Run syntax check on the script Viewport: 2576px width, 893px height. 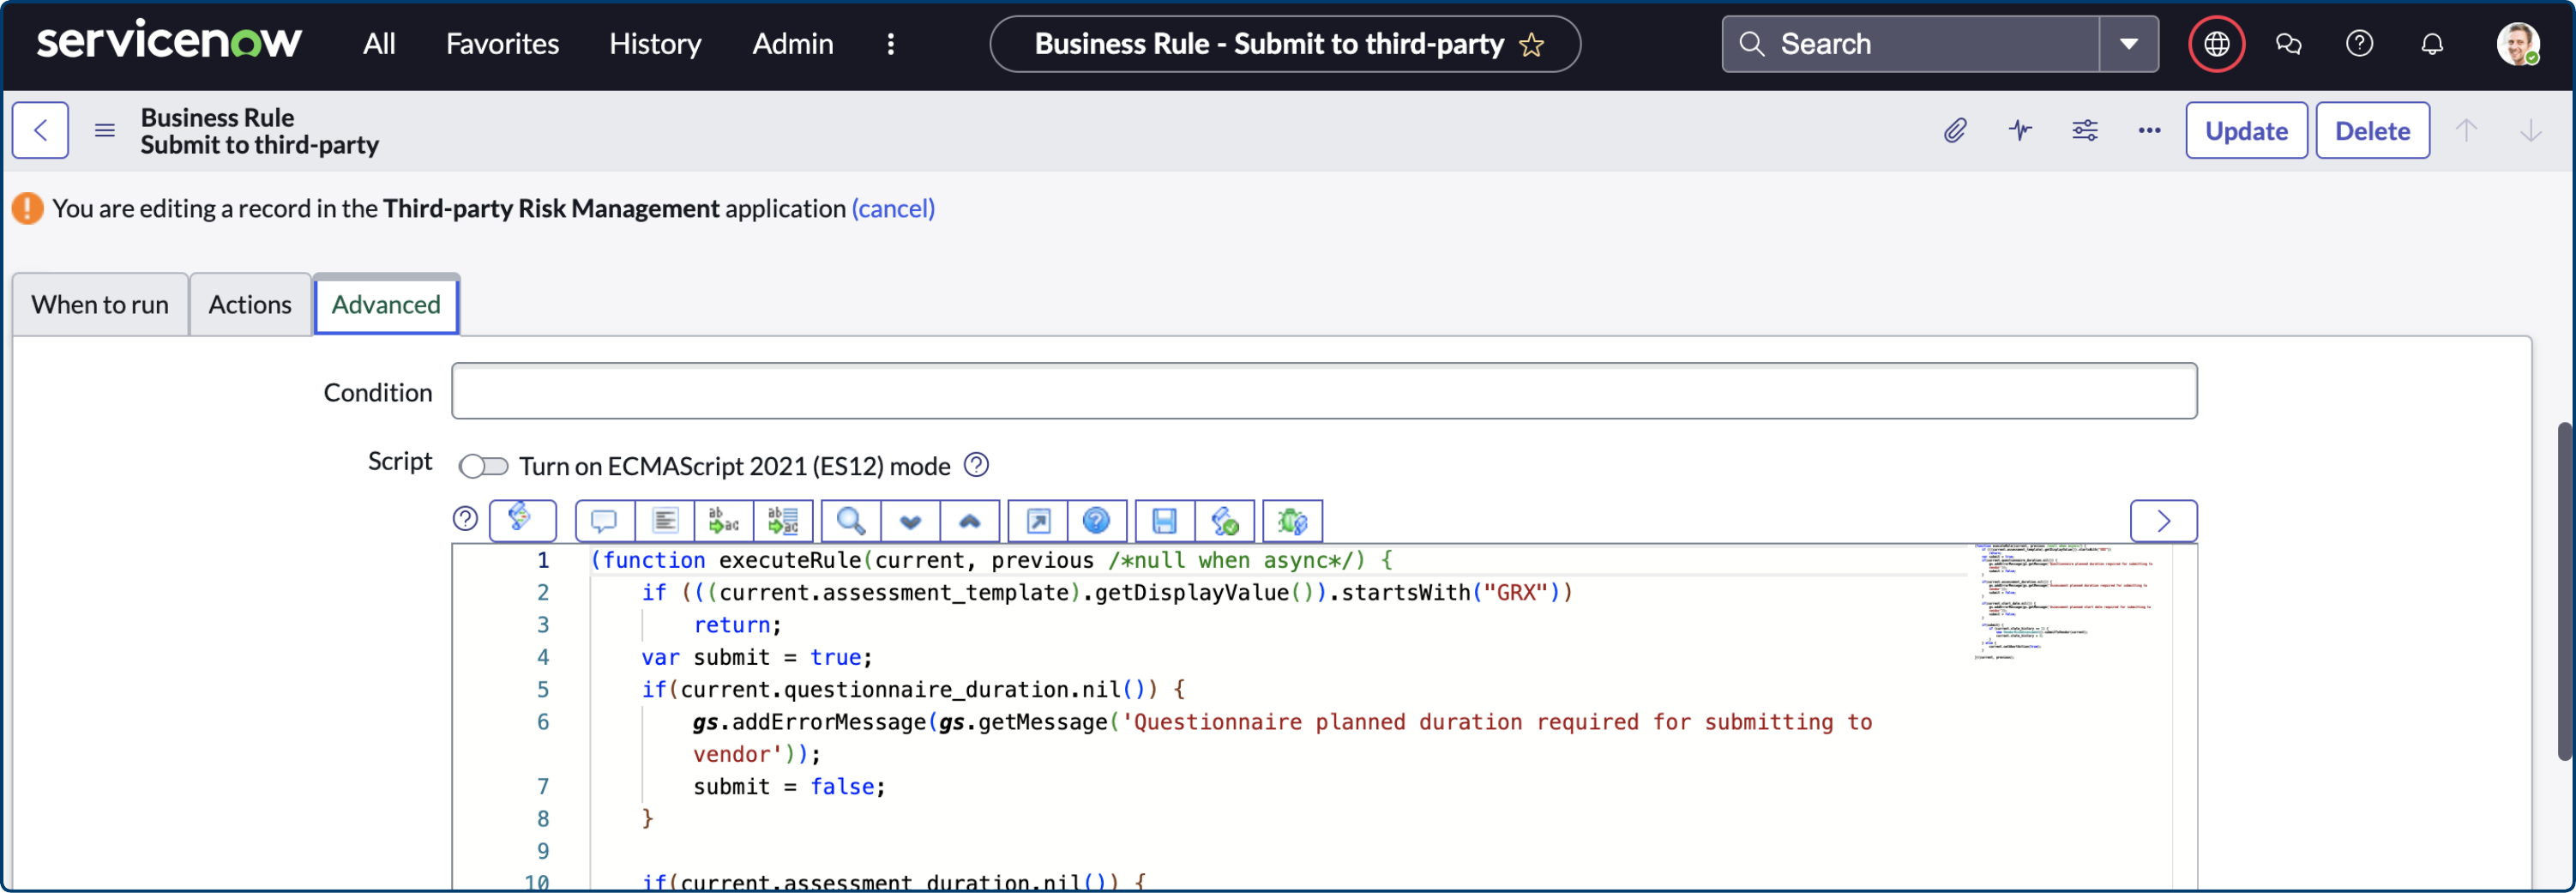1225,520
